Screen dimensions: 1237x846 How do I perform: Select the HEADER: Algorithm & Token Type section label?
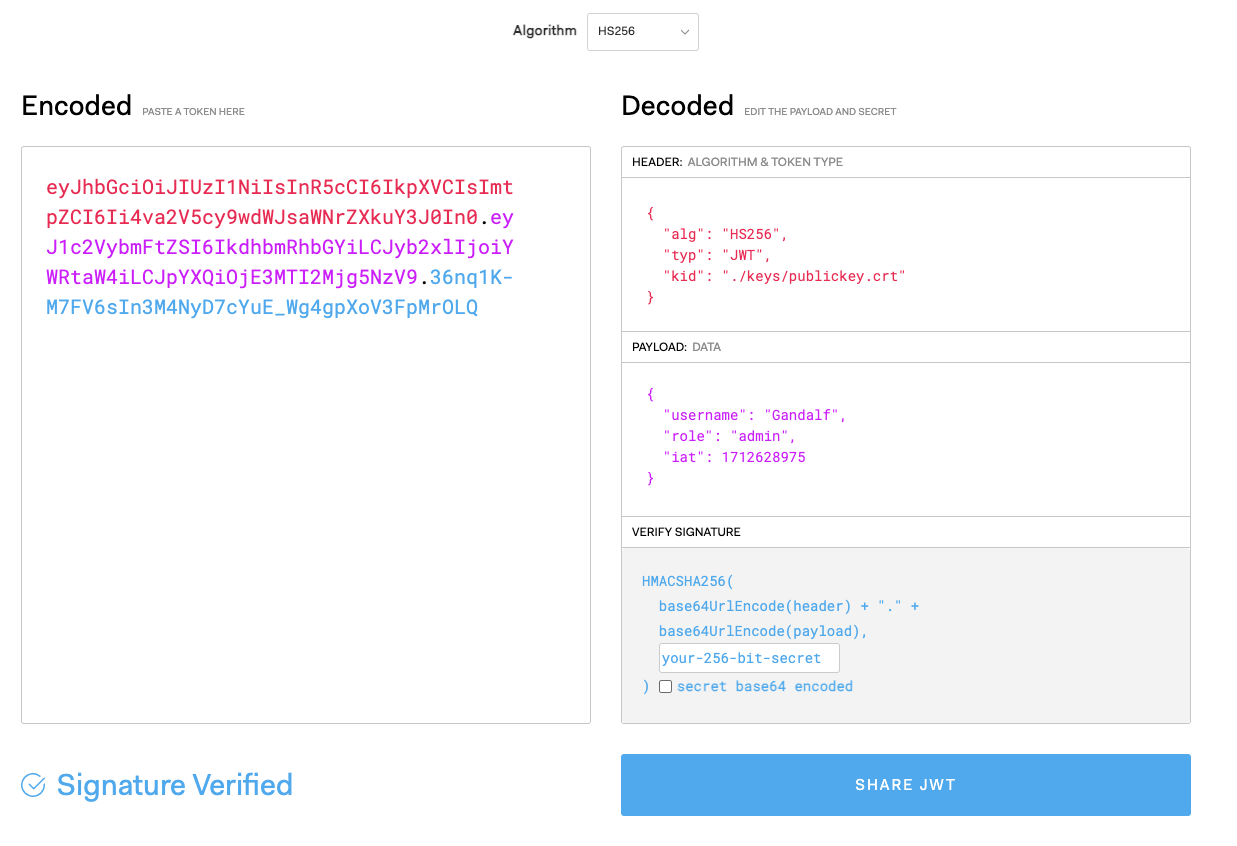[737, 162]
